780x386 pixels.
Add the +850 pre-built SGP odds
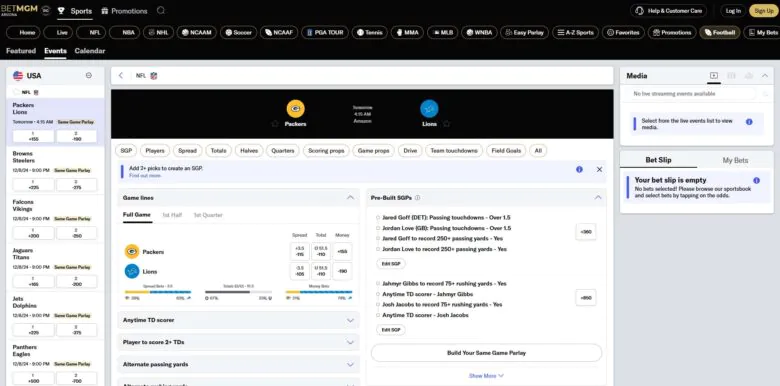[585, 297]
